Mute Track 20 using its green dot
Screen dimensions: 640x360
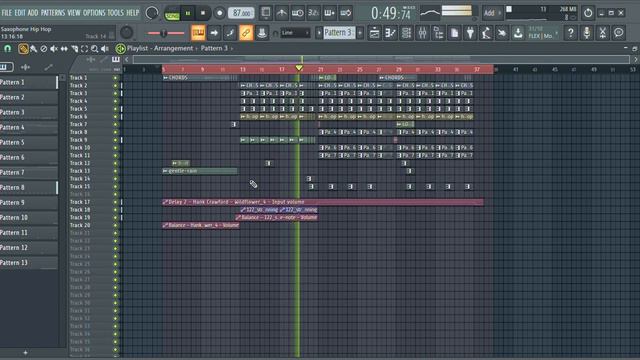[116, 225]
